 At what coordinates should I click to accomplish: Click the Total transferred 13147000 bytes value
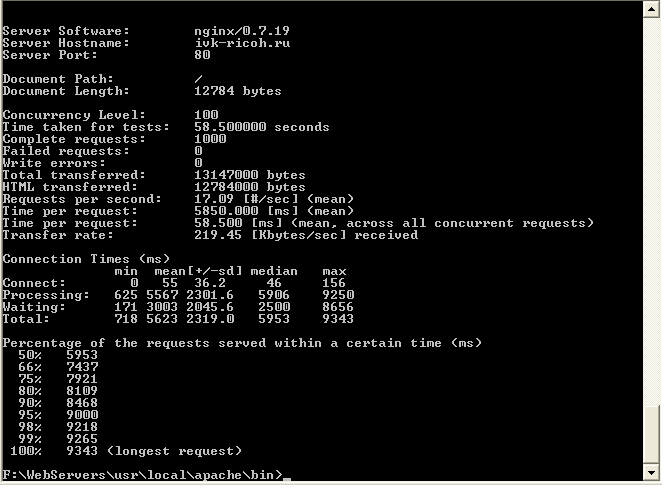[x=250, y=175]
